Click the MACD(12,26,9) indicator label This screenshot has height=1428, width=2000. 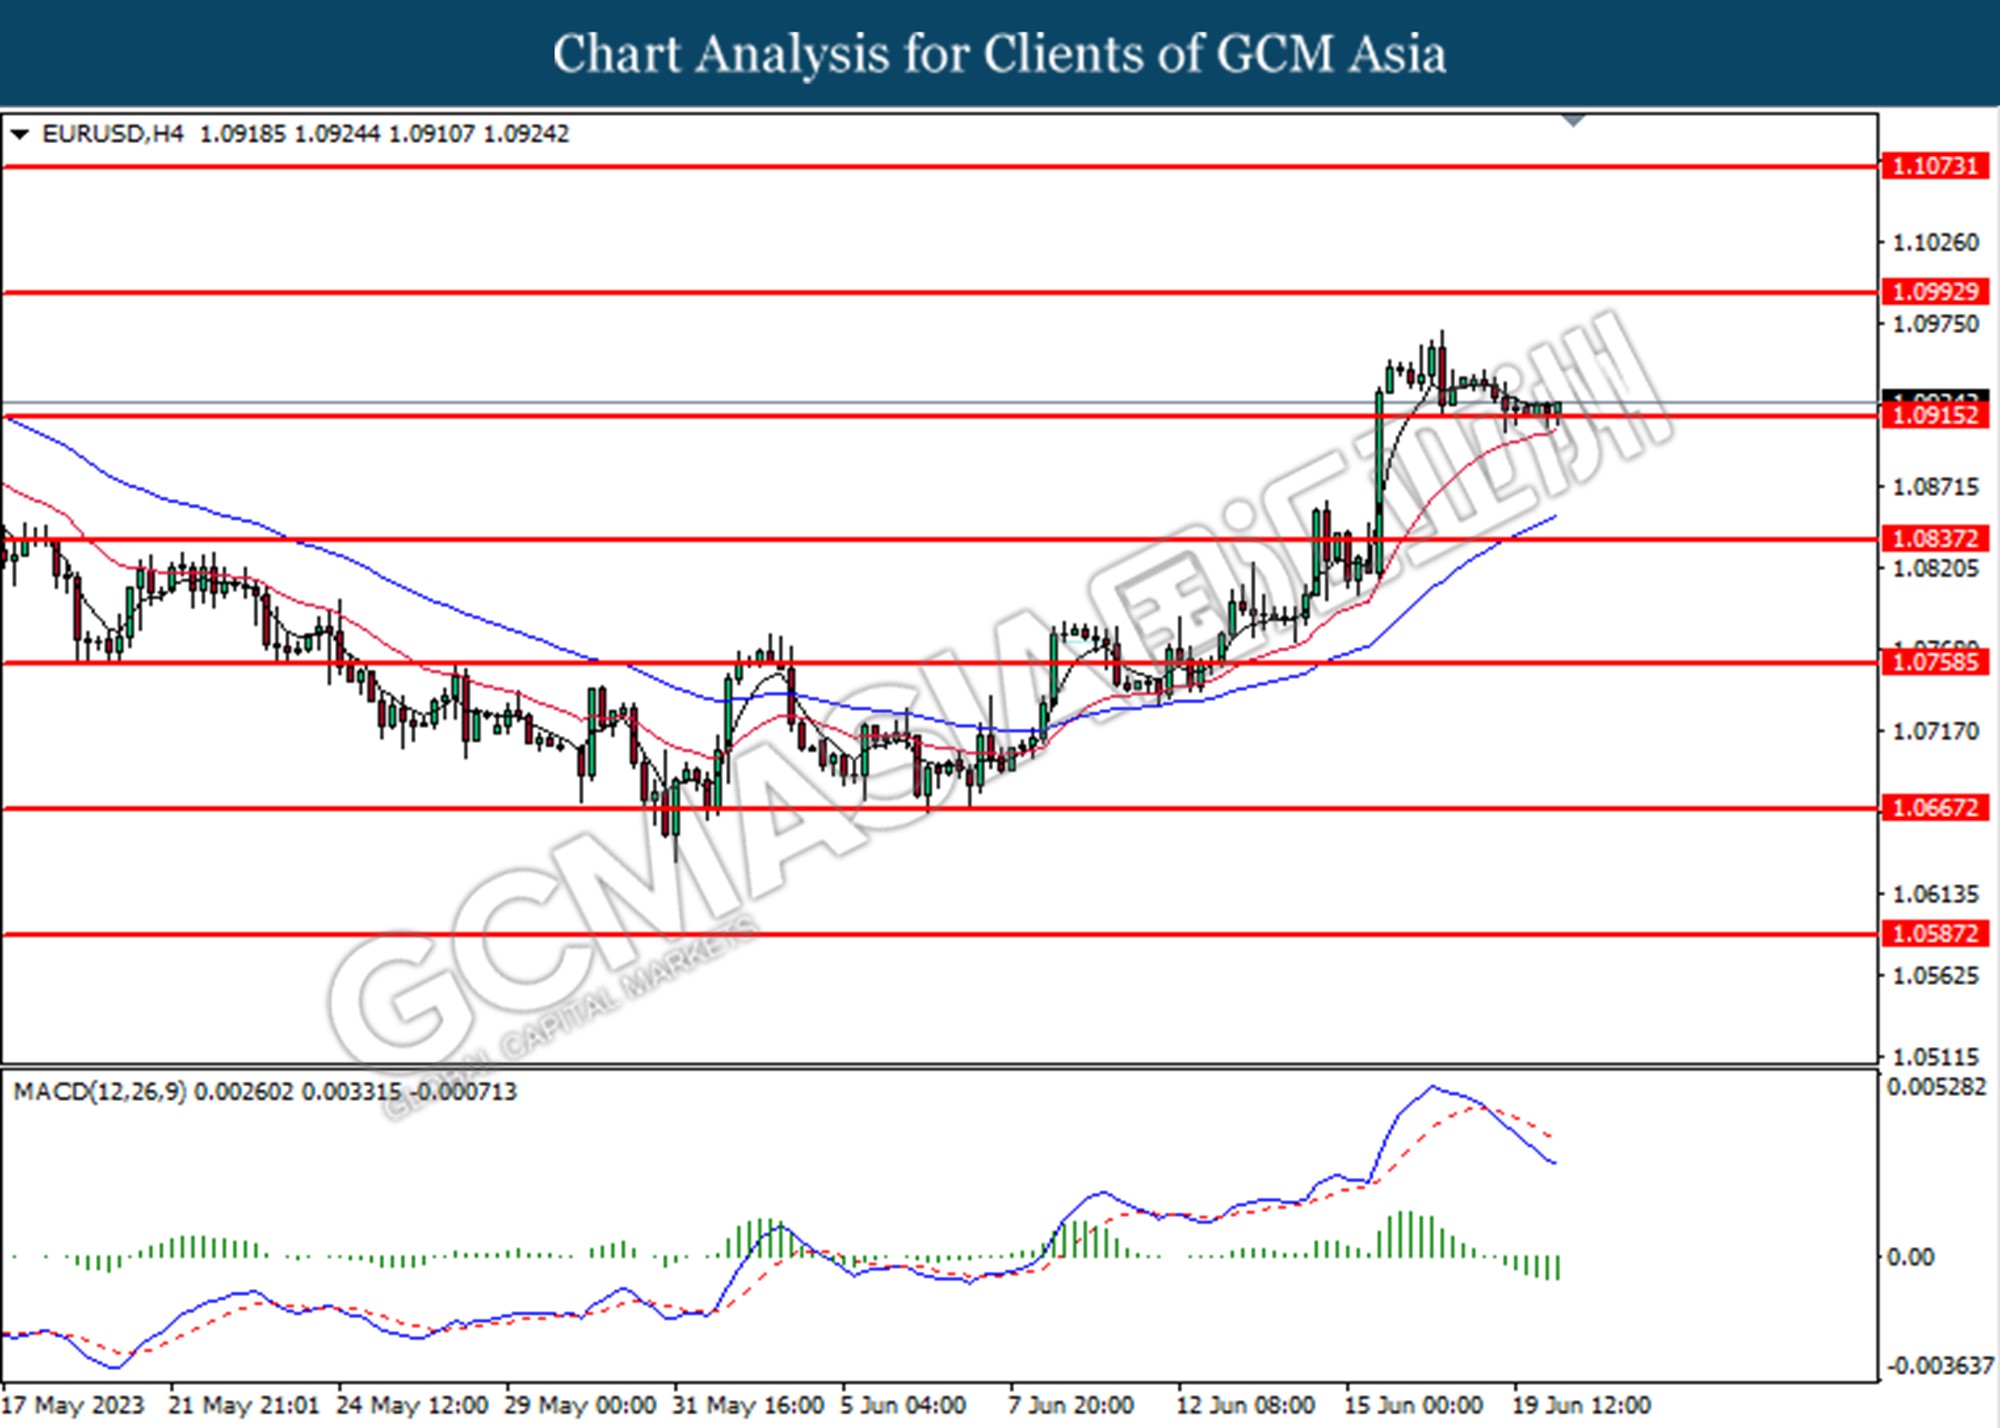click(100, 1091)
